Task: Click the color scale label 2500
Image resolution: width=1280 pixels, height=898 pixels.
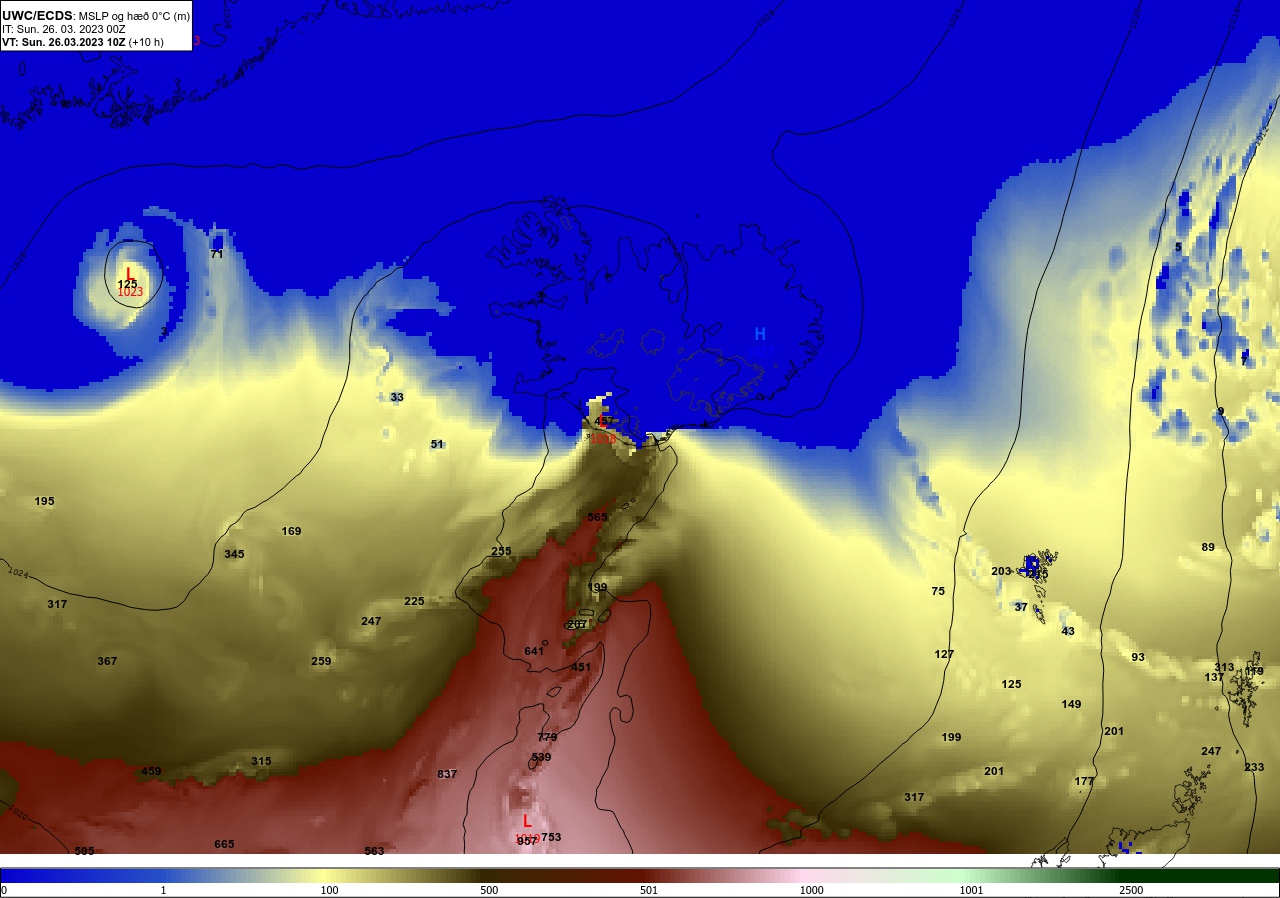Action: click(x=1131, y=890)
